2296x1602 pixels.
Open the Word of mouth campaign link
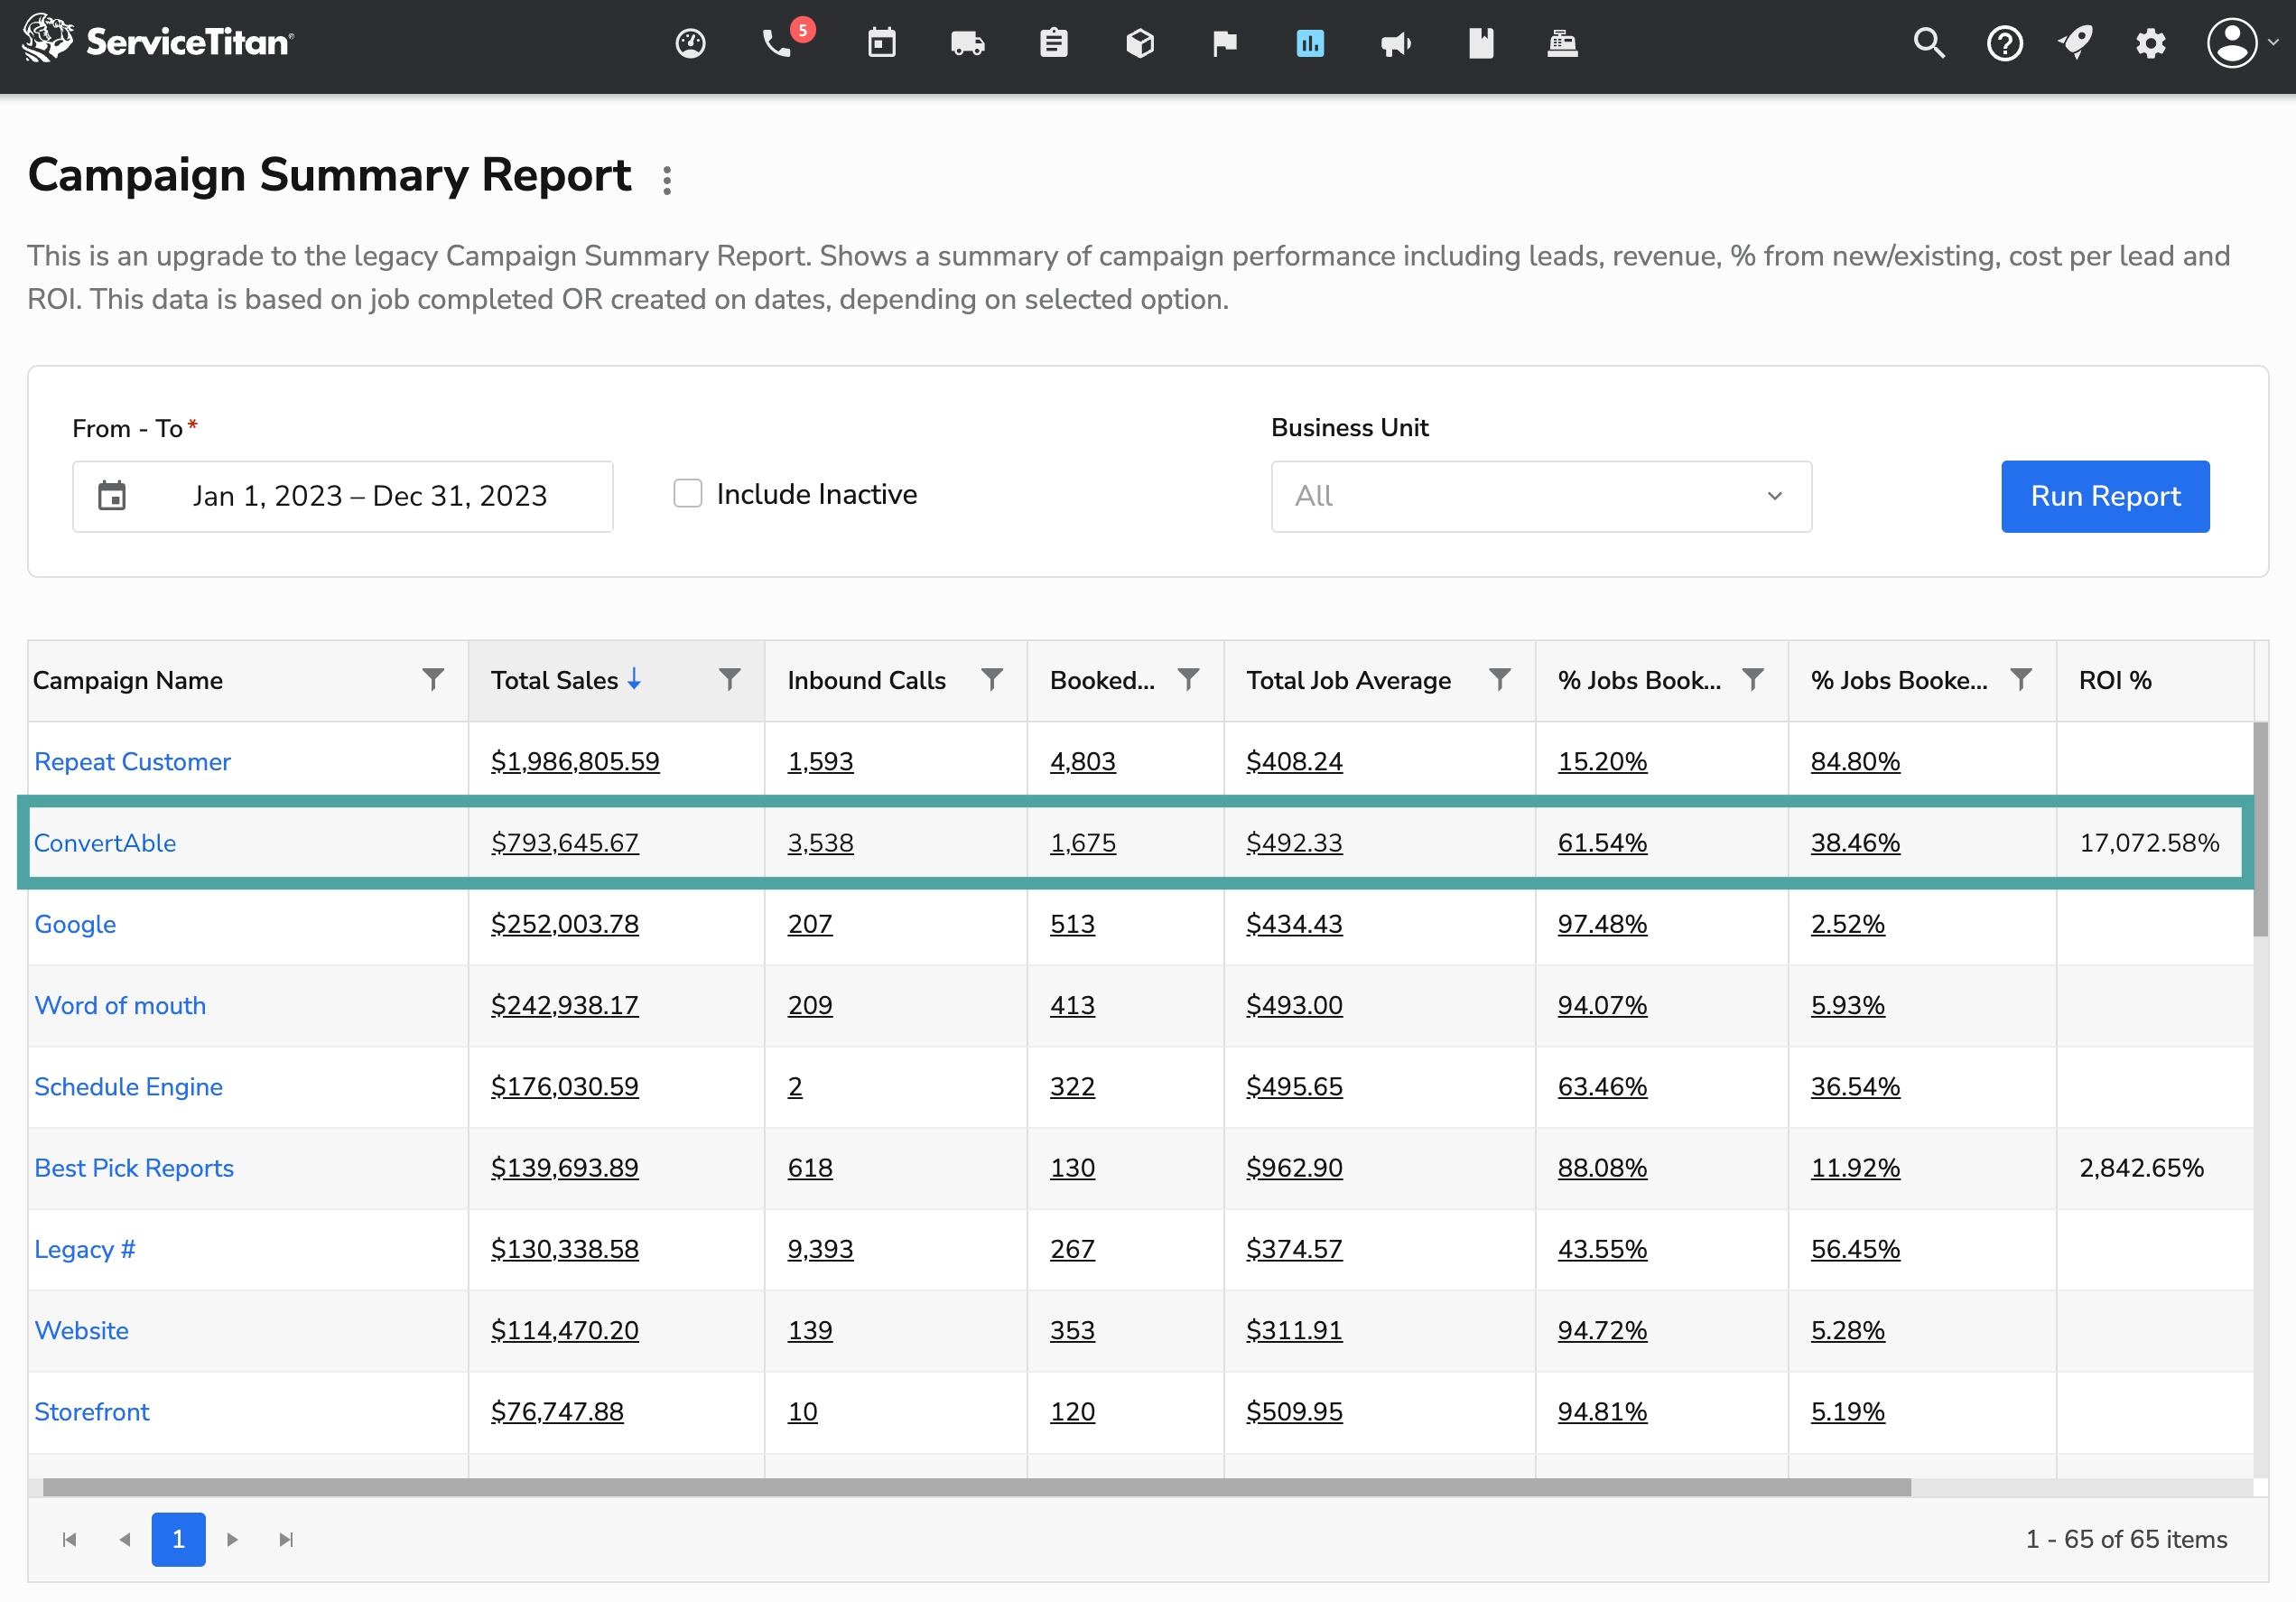(x=120, y=1005)
